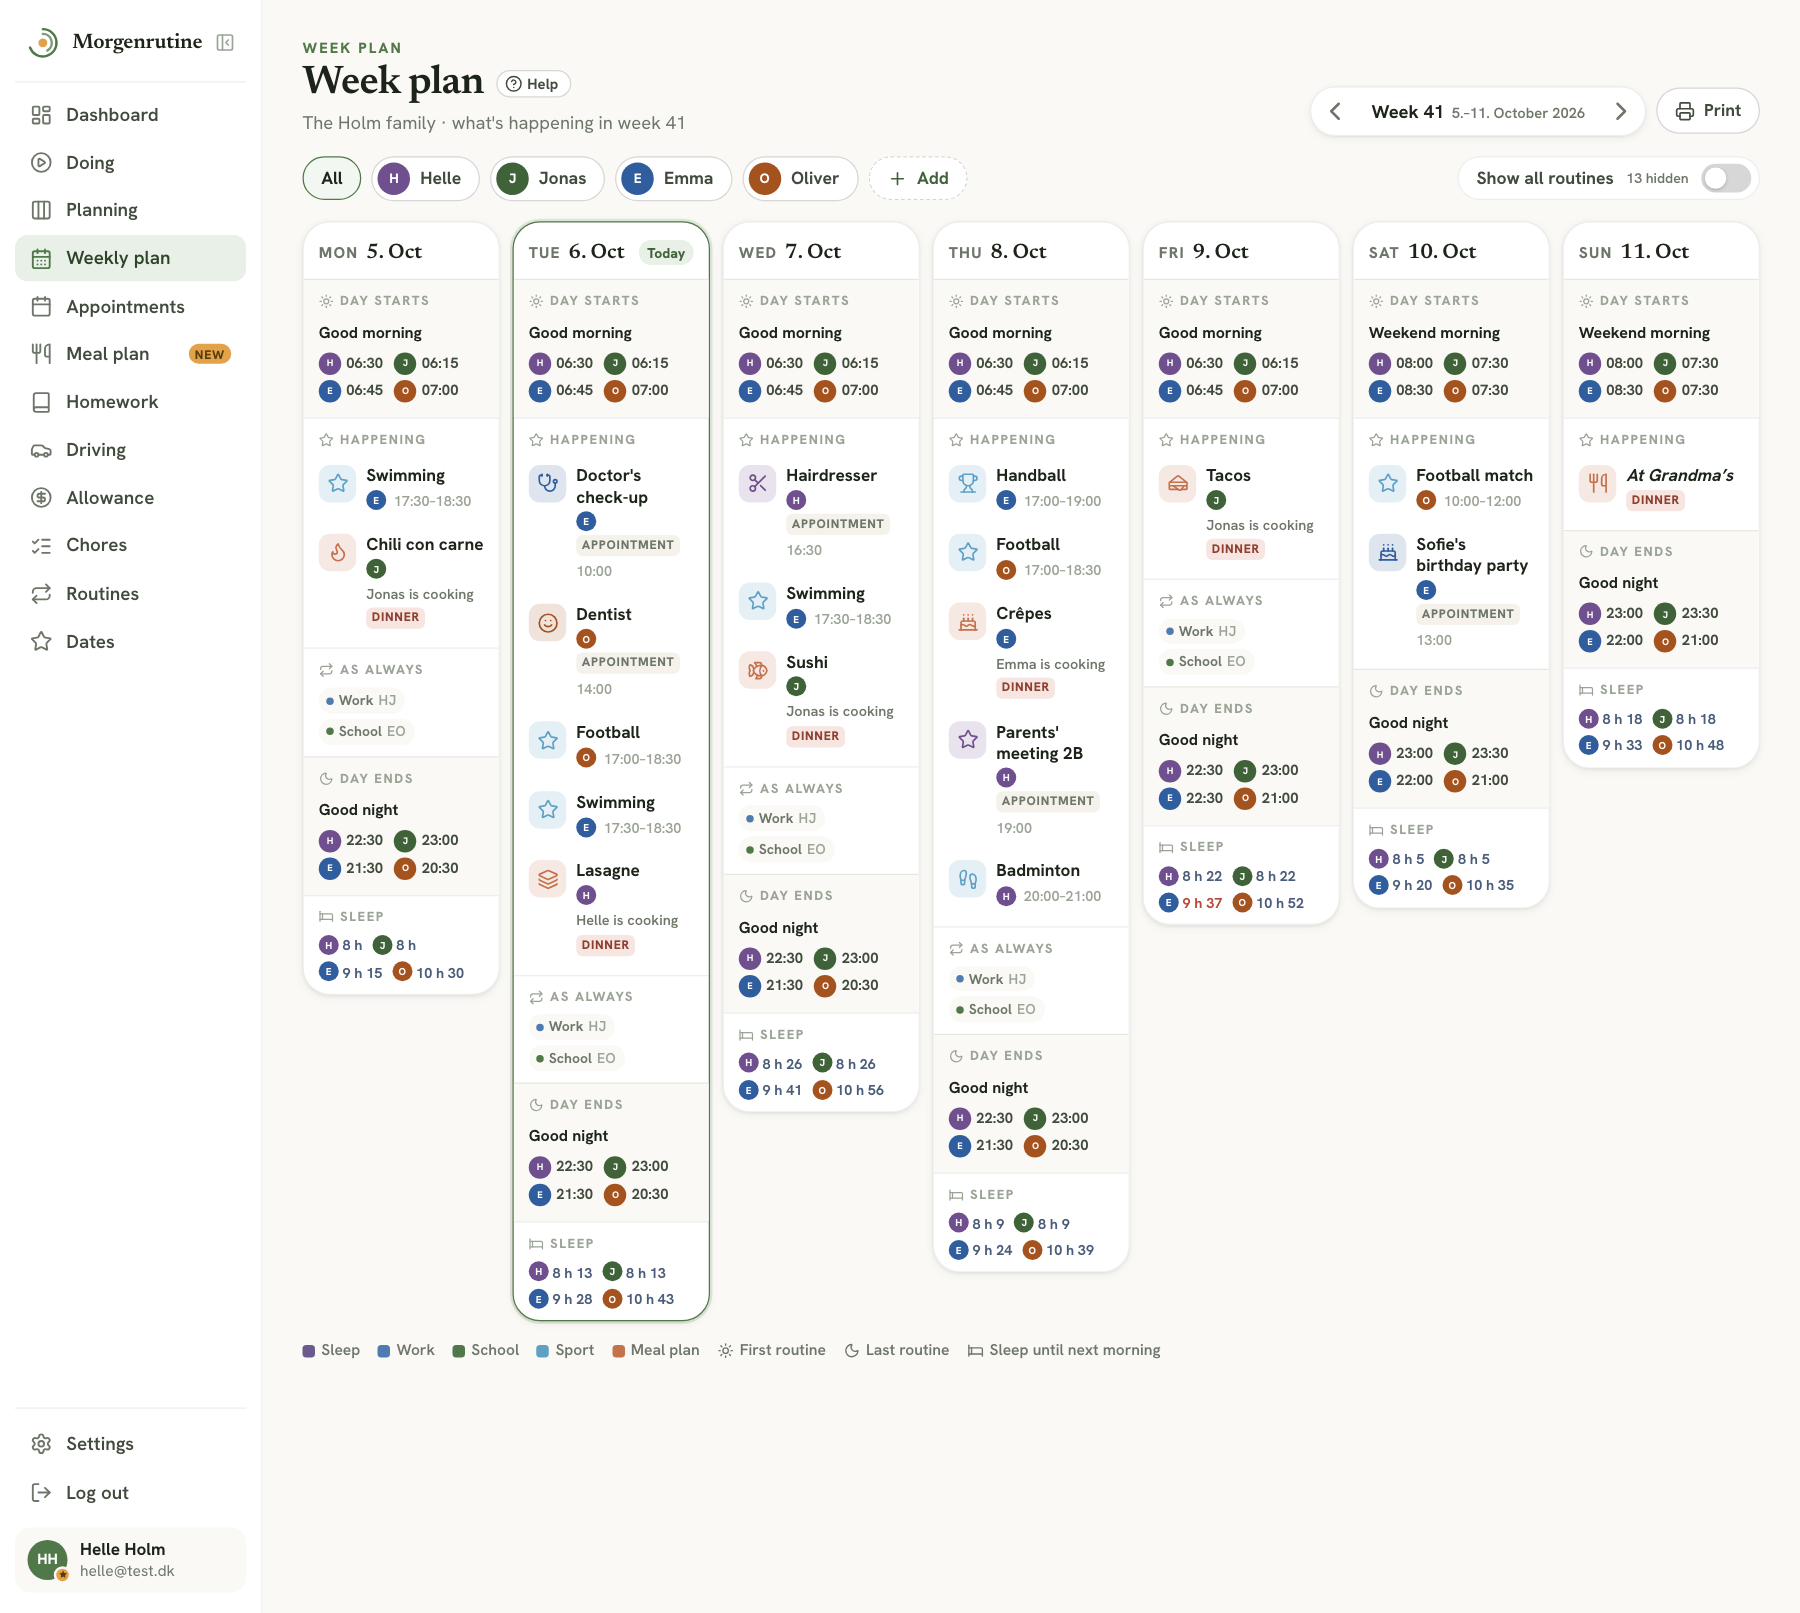Click the Driving car icon
This screenshot has width=1800, height=1613.
pos(41,450)
